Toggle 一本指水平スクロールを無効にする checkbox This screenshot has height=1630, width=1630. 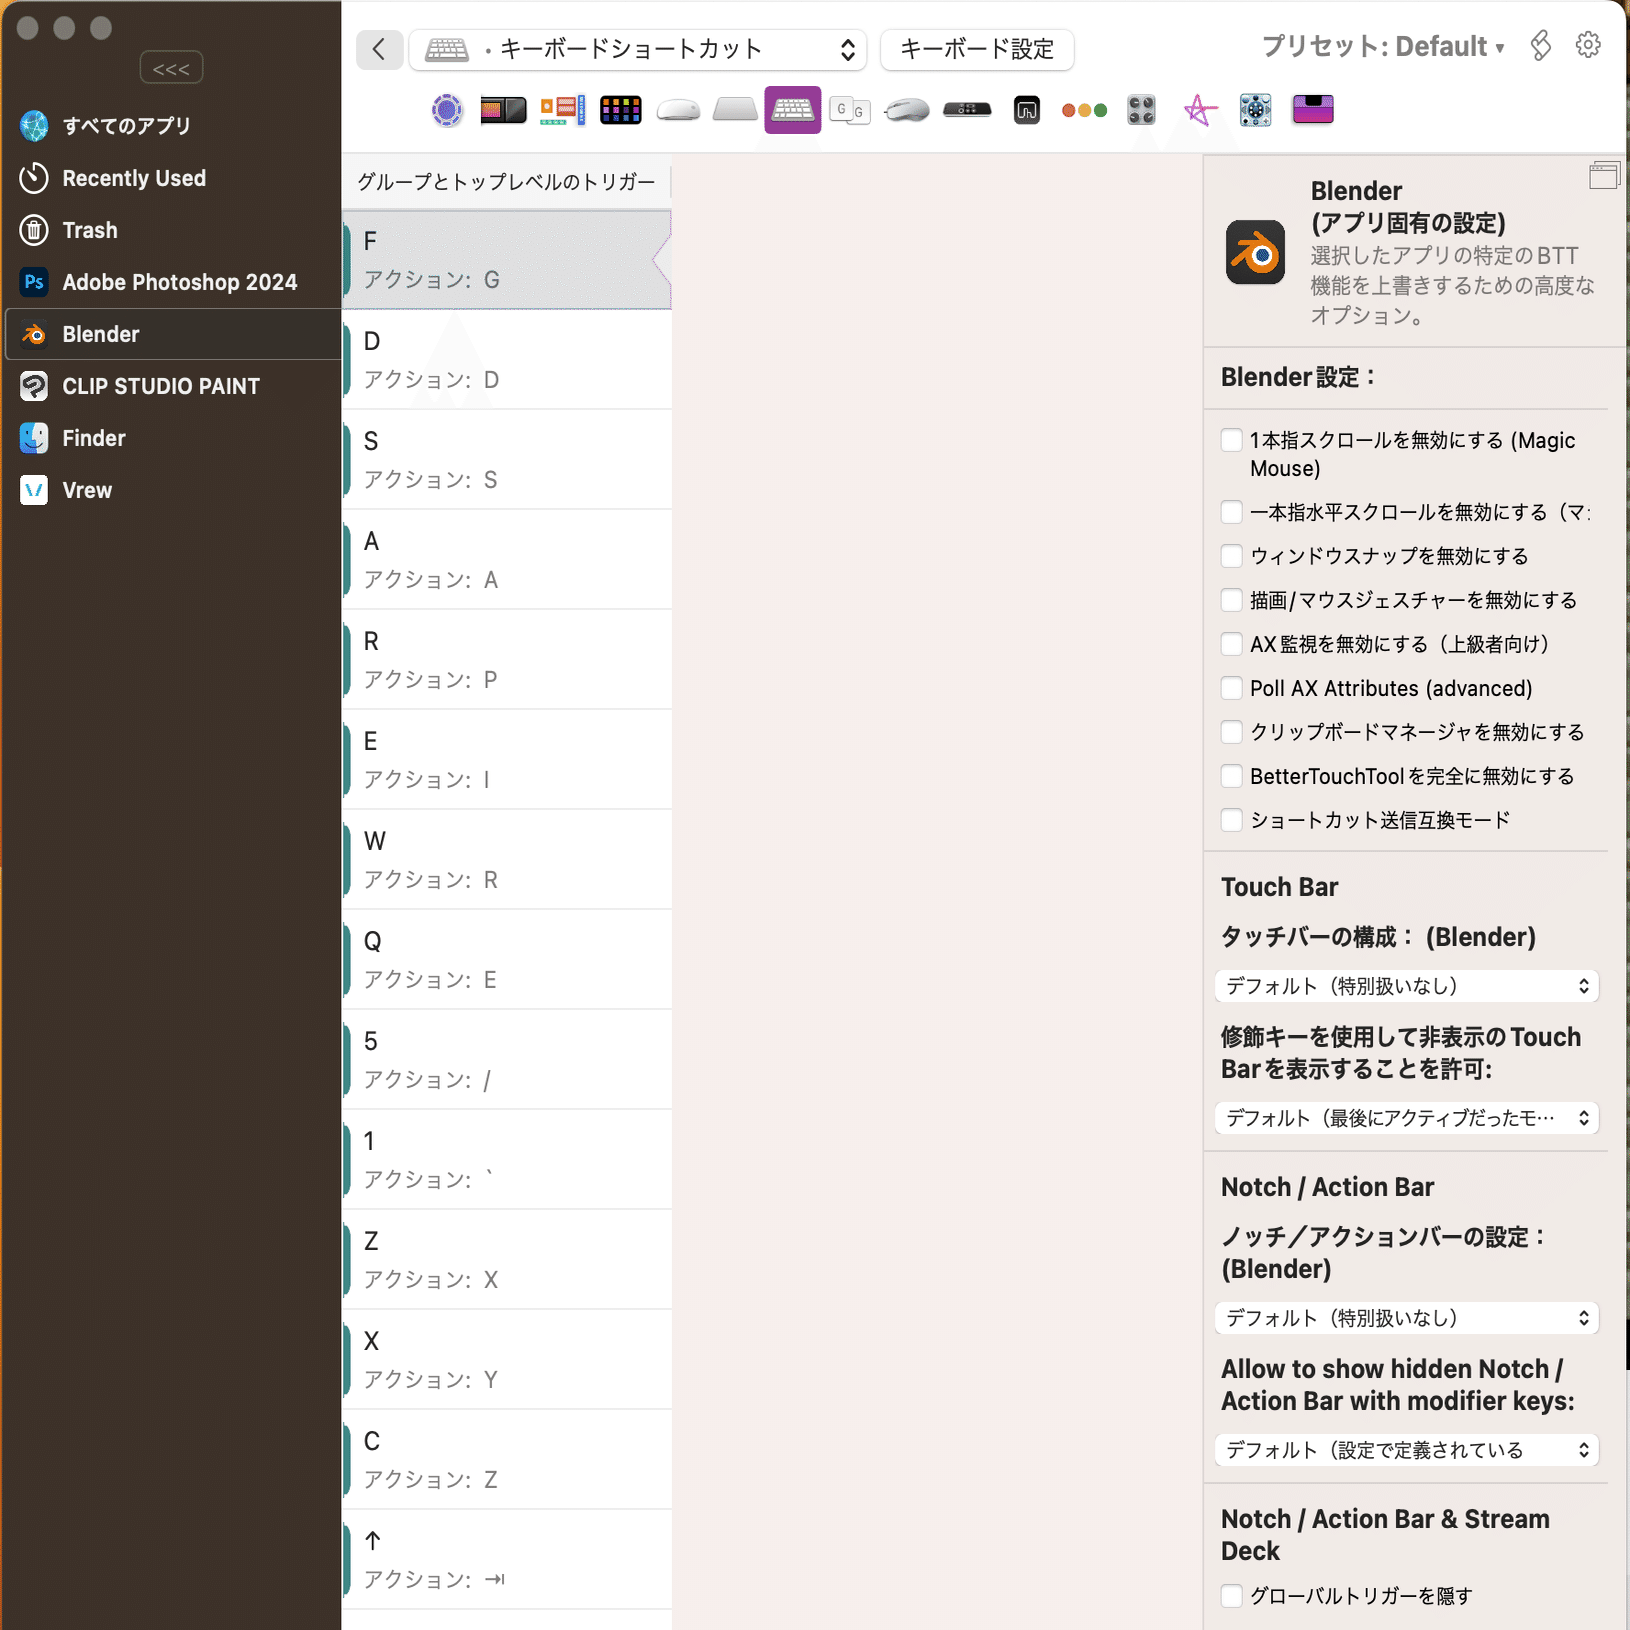[1232, 513]
